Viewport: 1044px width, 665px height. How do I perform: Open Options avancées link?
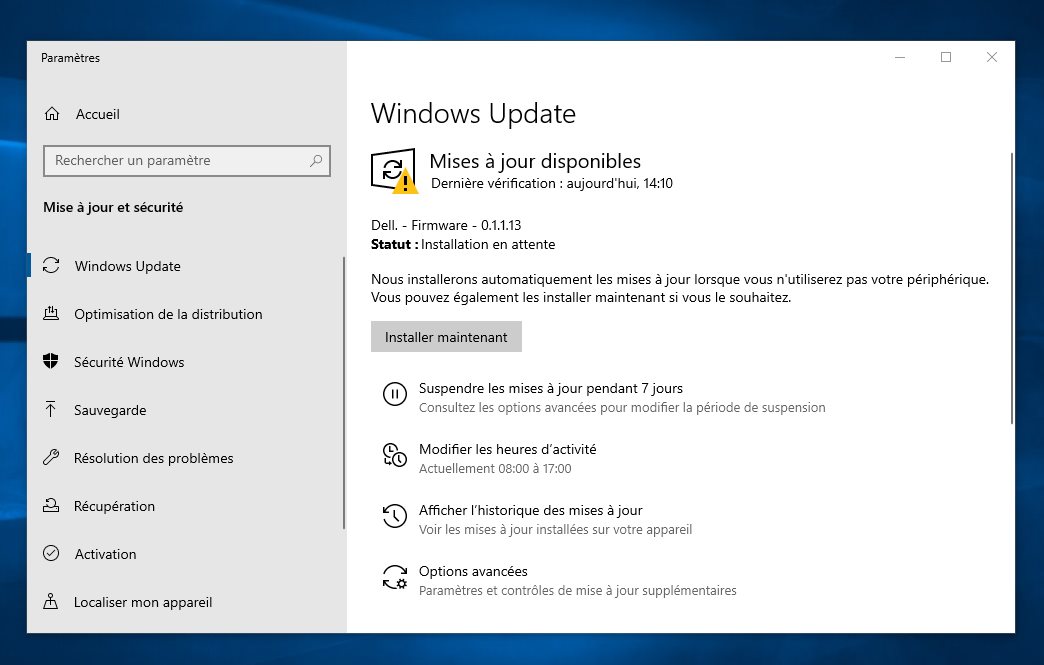tap(473, 571)
